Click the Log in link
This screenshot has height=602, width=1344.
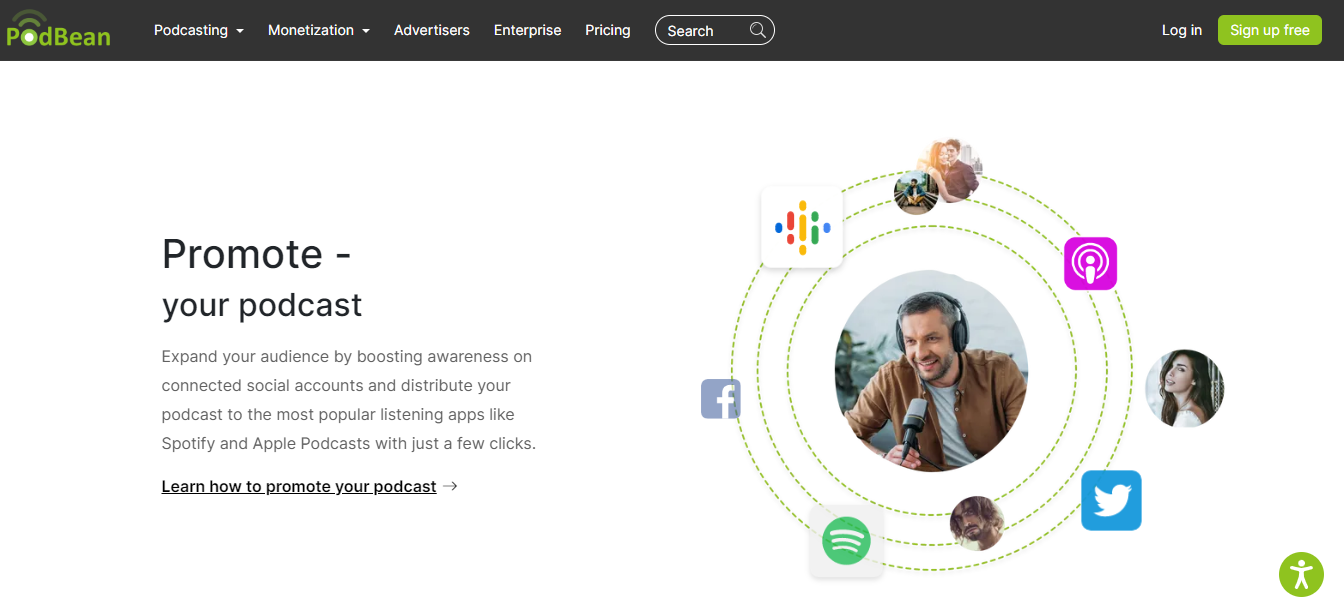[1182, 30]
